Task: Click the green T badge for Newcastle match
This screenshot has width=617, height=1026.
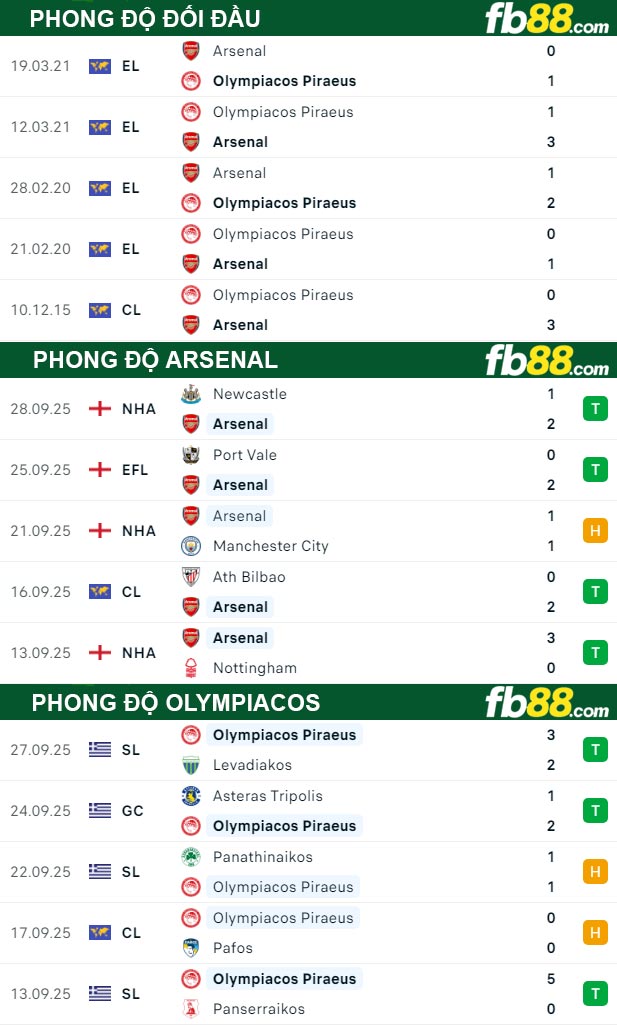Action: [x=595, y=409]
